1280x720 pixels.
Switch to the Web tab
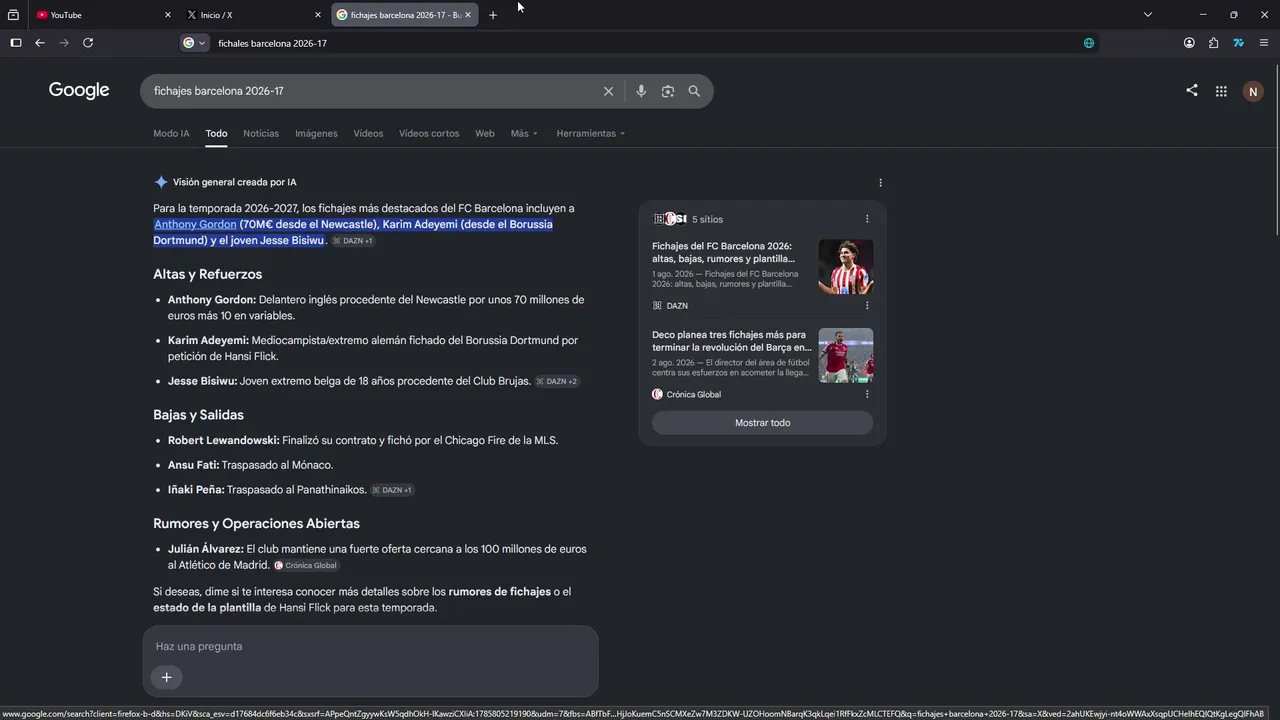pyautogui.click(x=485, y=133)
